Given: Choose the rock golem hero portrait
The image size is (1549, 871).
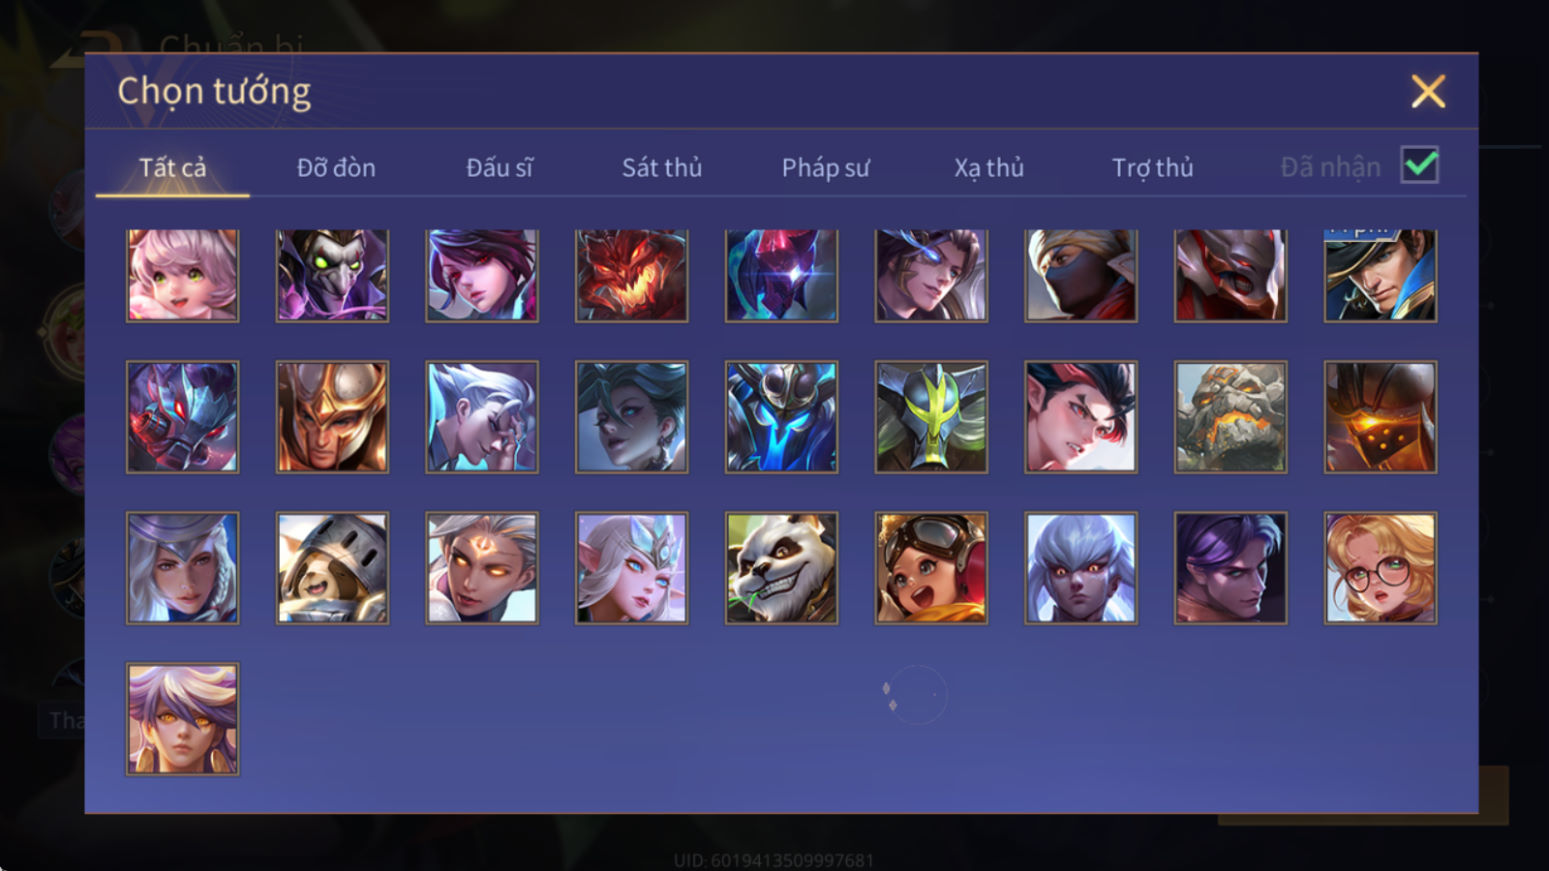Looking at the screenshot, I should pyautogui.click(x=1230, y=417).
